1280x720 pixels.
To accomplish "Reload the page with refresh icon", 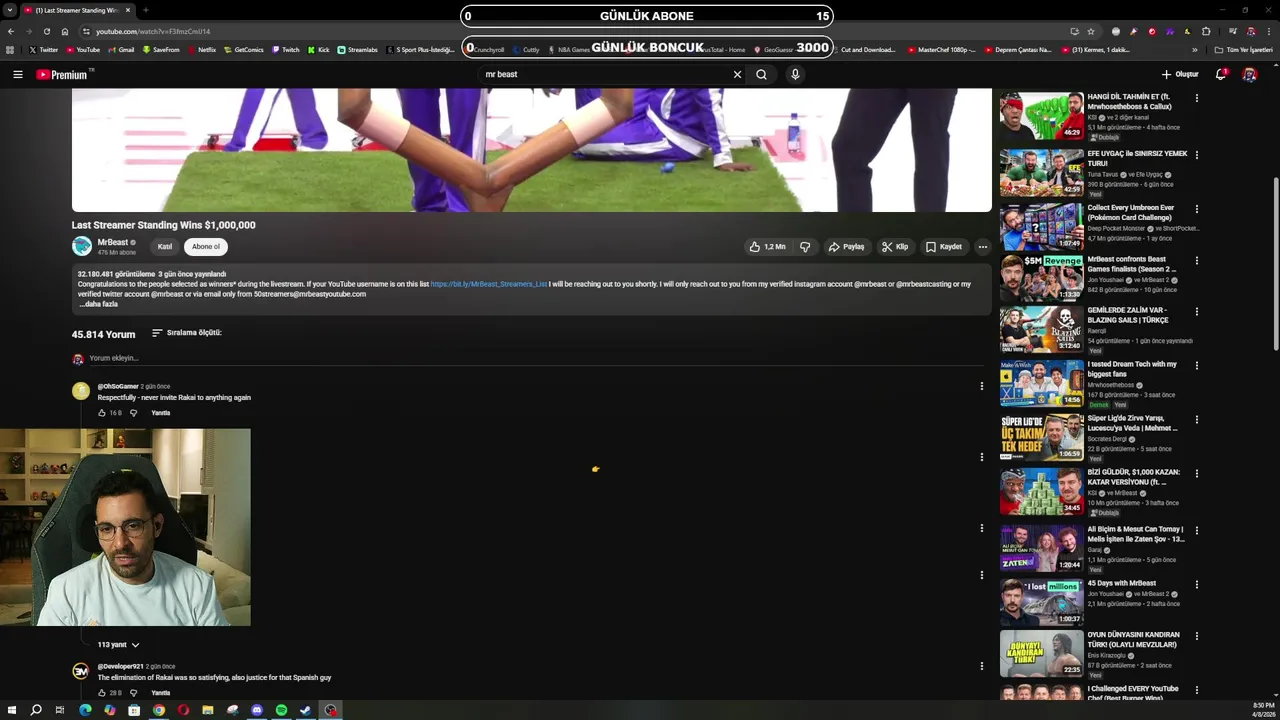I will pos(47,31).
